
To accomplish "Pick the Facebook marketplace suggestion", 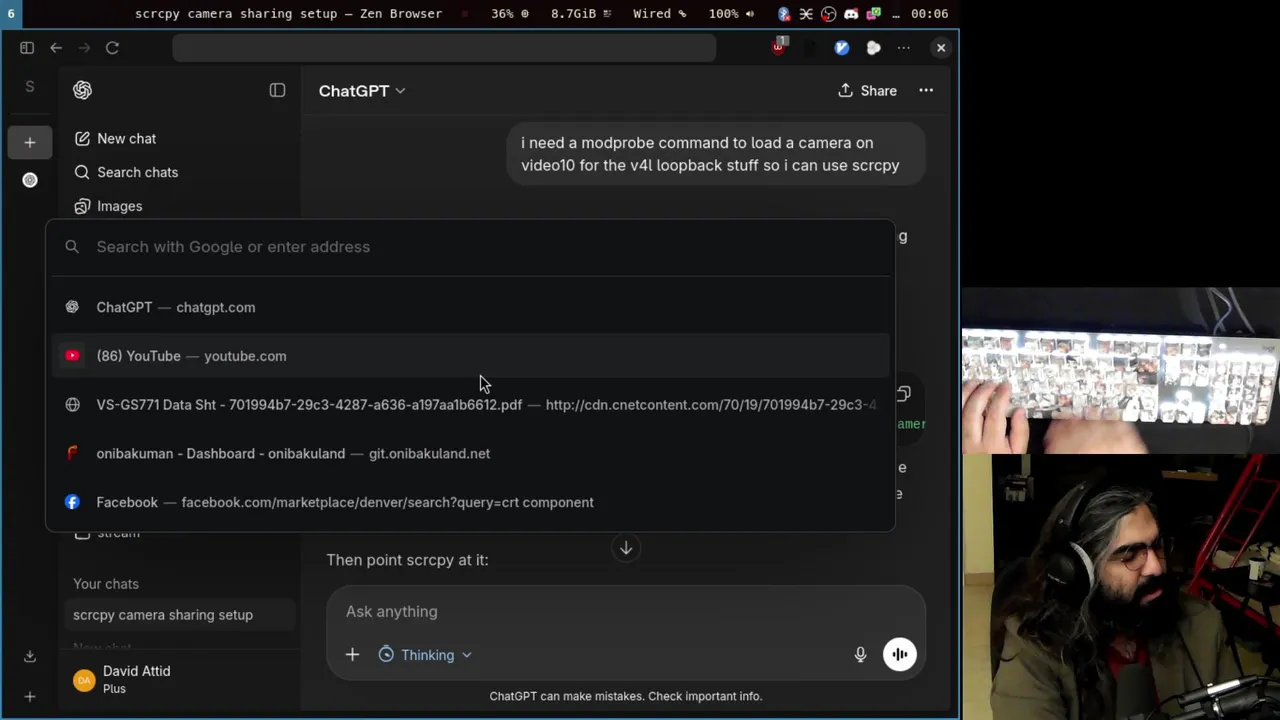I will pyautogui.click(x=470, y=502).
